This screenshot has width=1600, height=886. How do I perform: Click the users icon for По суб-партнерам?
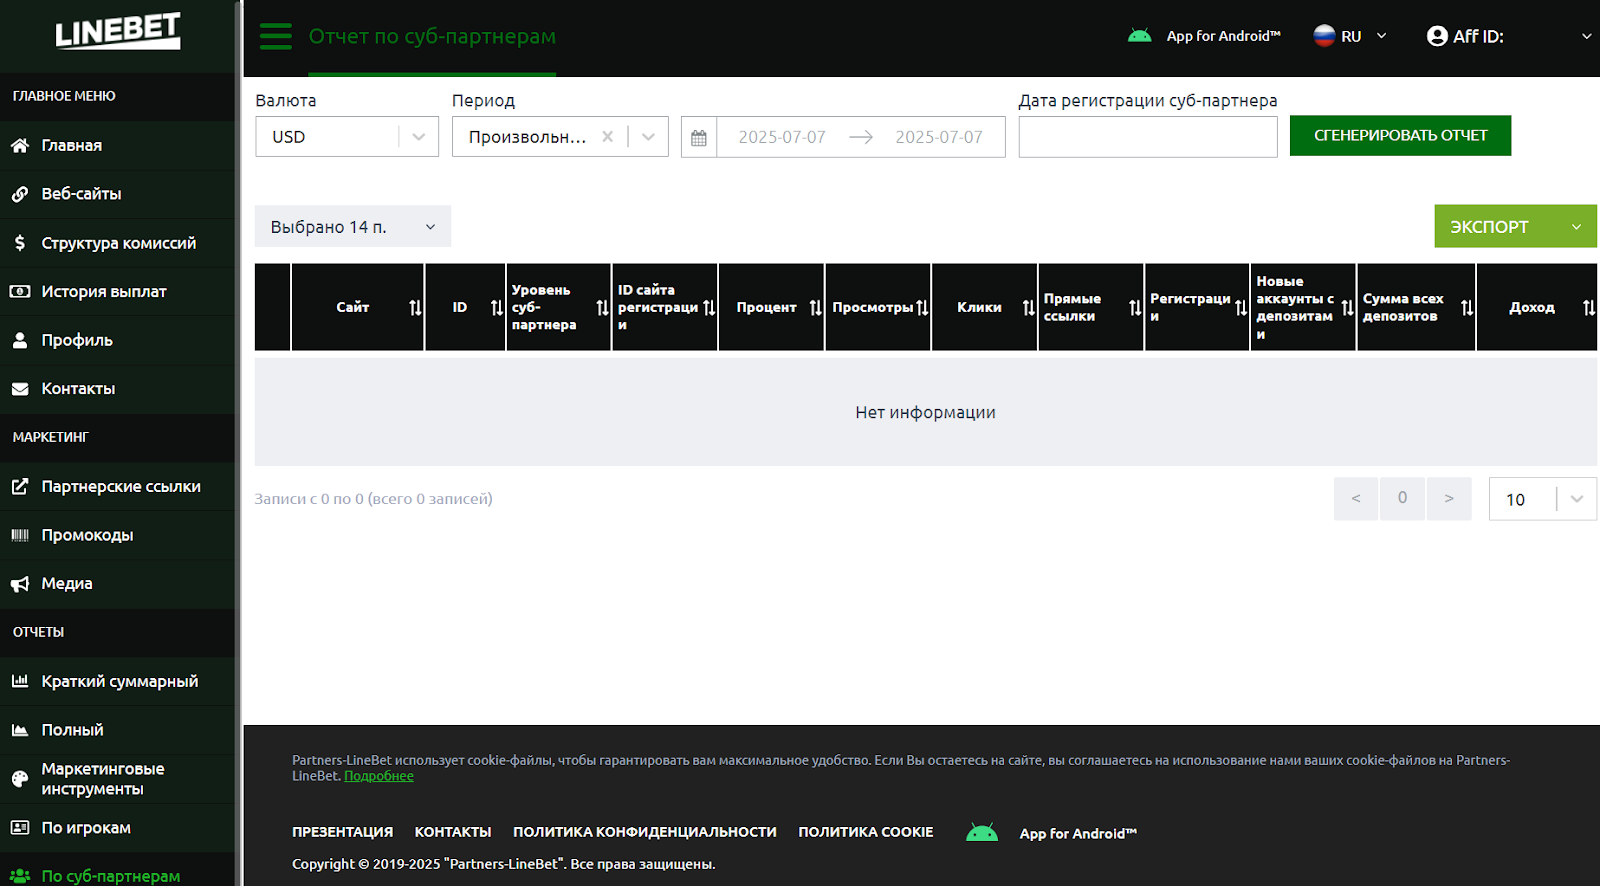pyautogui.click(x=20, y=876)
